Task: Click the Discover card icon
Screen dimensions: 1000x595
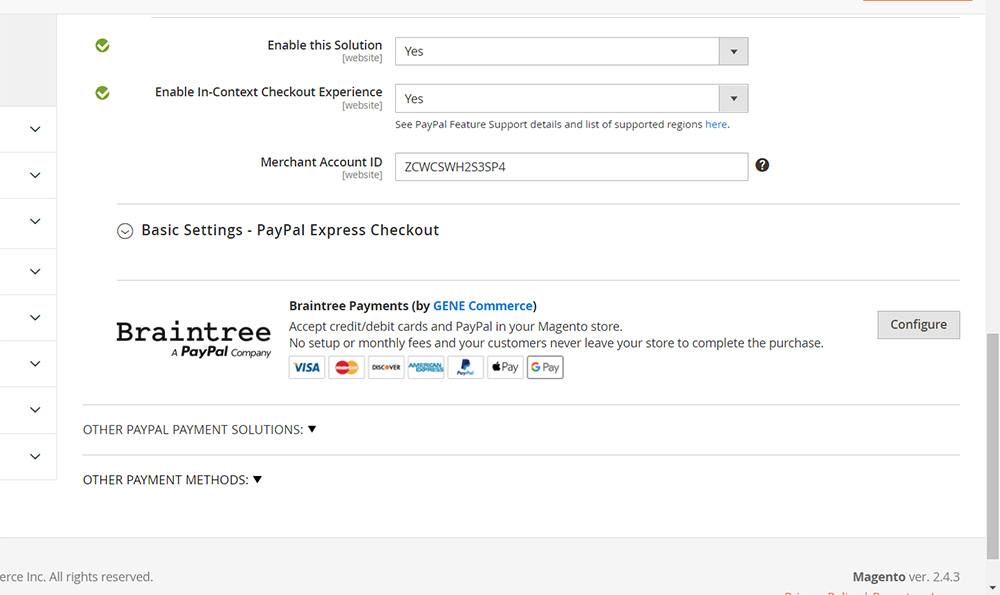Action: point(386,367)
